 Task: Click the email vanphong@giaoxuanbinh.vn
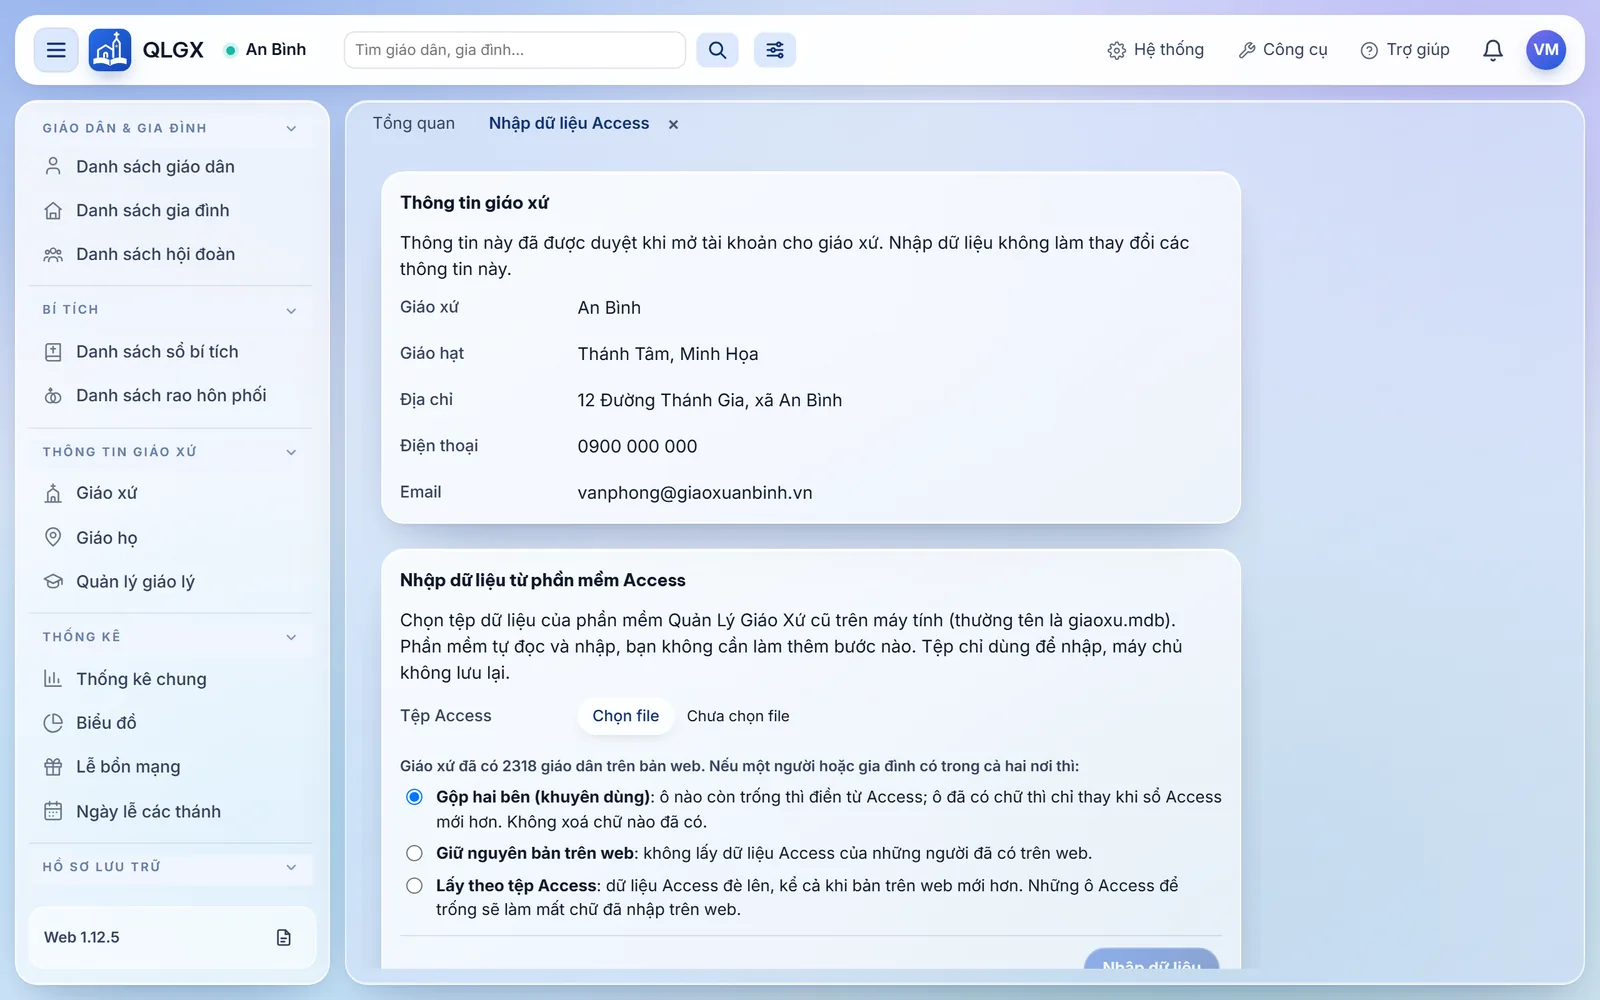point(695,493)
